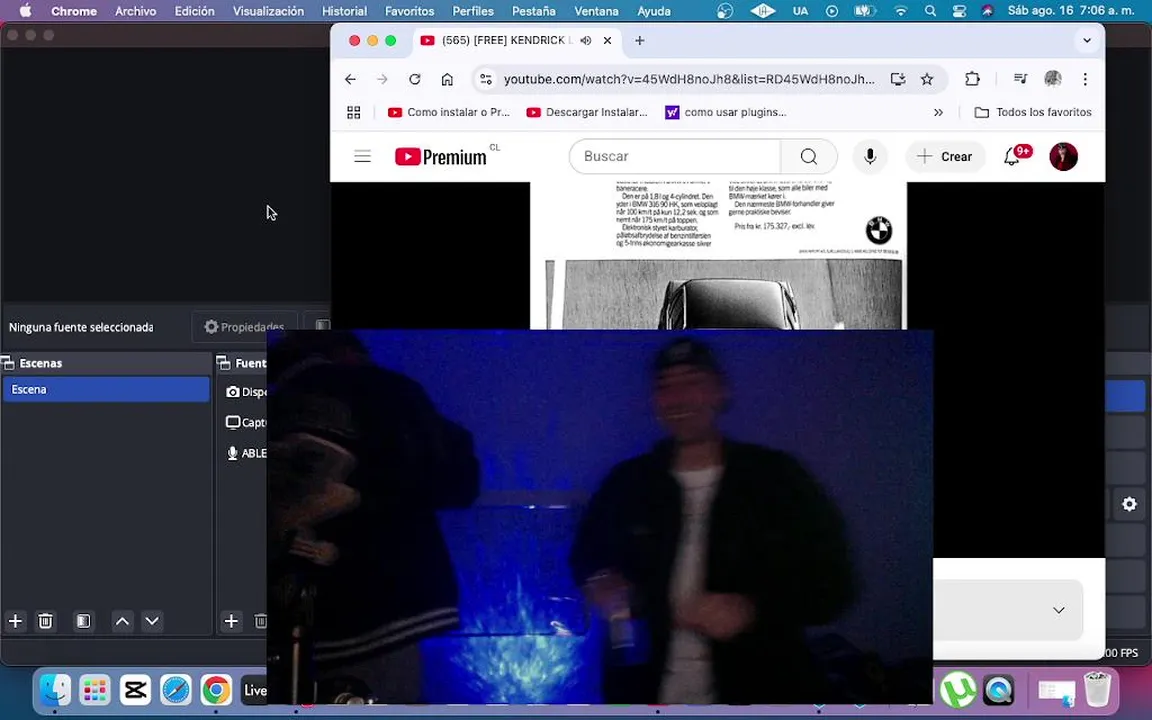Open the Visualización menu
Image resolution: width=1152 pixels, height=720 pixels.
coord(268,11)
